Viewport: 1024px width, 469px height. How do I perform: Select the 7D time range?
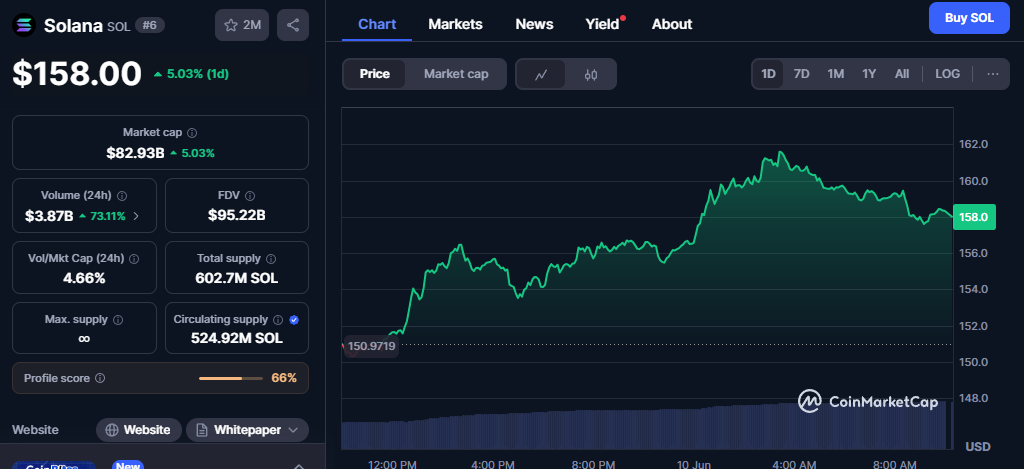click(x=801, y=74)
